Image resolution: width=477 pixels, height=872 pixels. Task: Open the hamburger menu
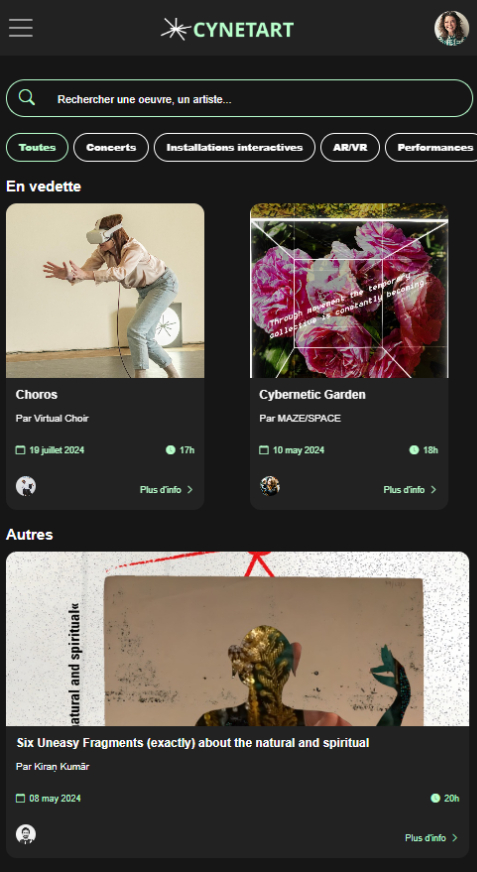pyautogui.click(x=21, y=28)
